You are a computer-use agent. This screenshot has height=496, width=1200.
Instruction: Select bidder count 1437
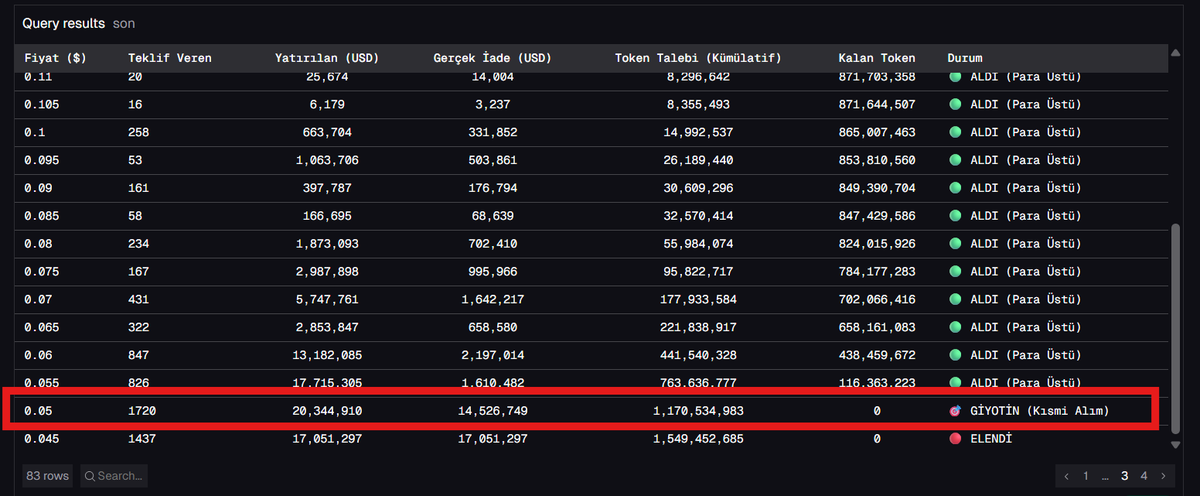(x=142, y=438)
